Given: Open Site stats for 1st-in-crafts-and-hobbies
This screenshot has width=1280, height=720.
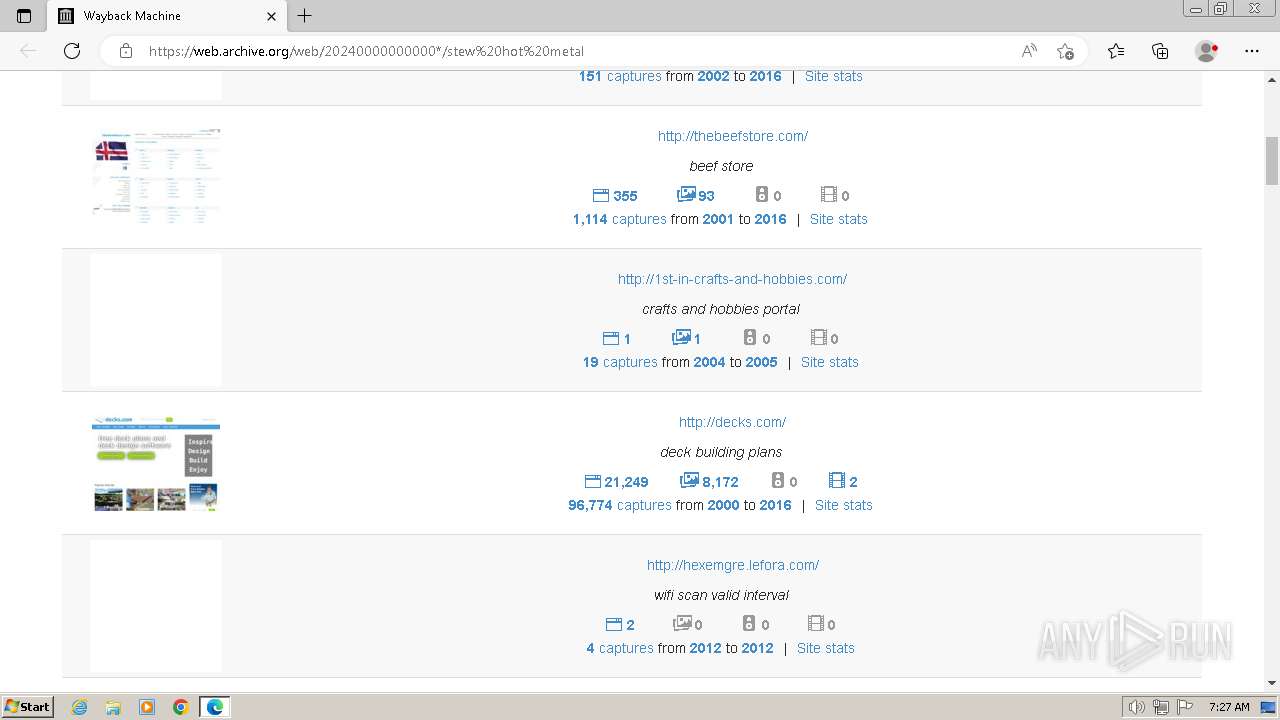Looking at the screenshot, I should (830, 362).
